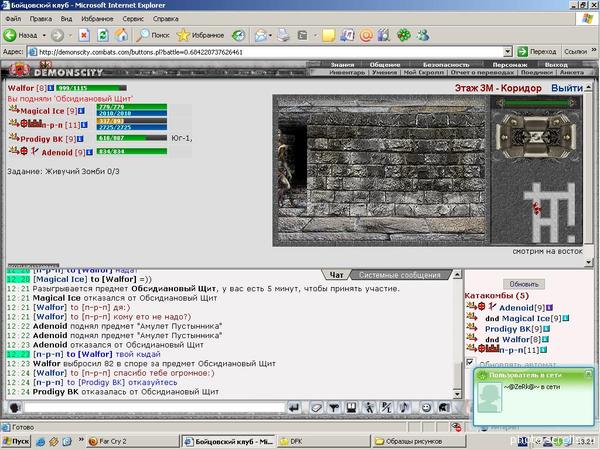Screen dimensions: 600x450
Task: Go back with the Назад button
Action: (x=21, y=35)
